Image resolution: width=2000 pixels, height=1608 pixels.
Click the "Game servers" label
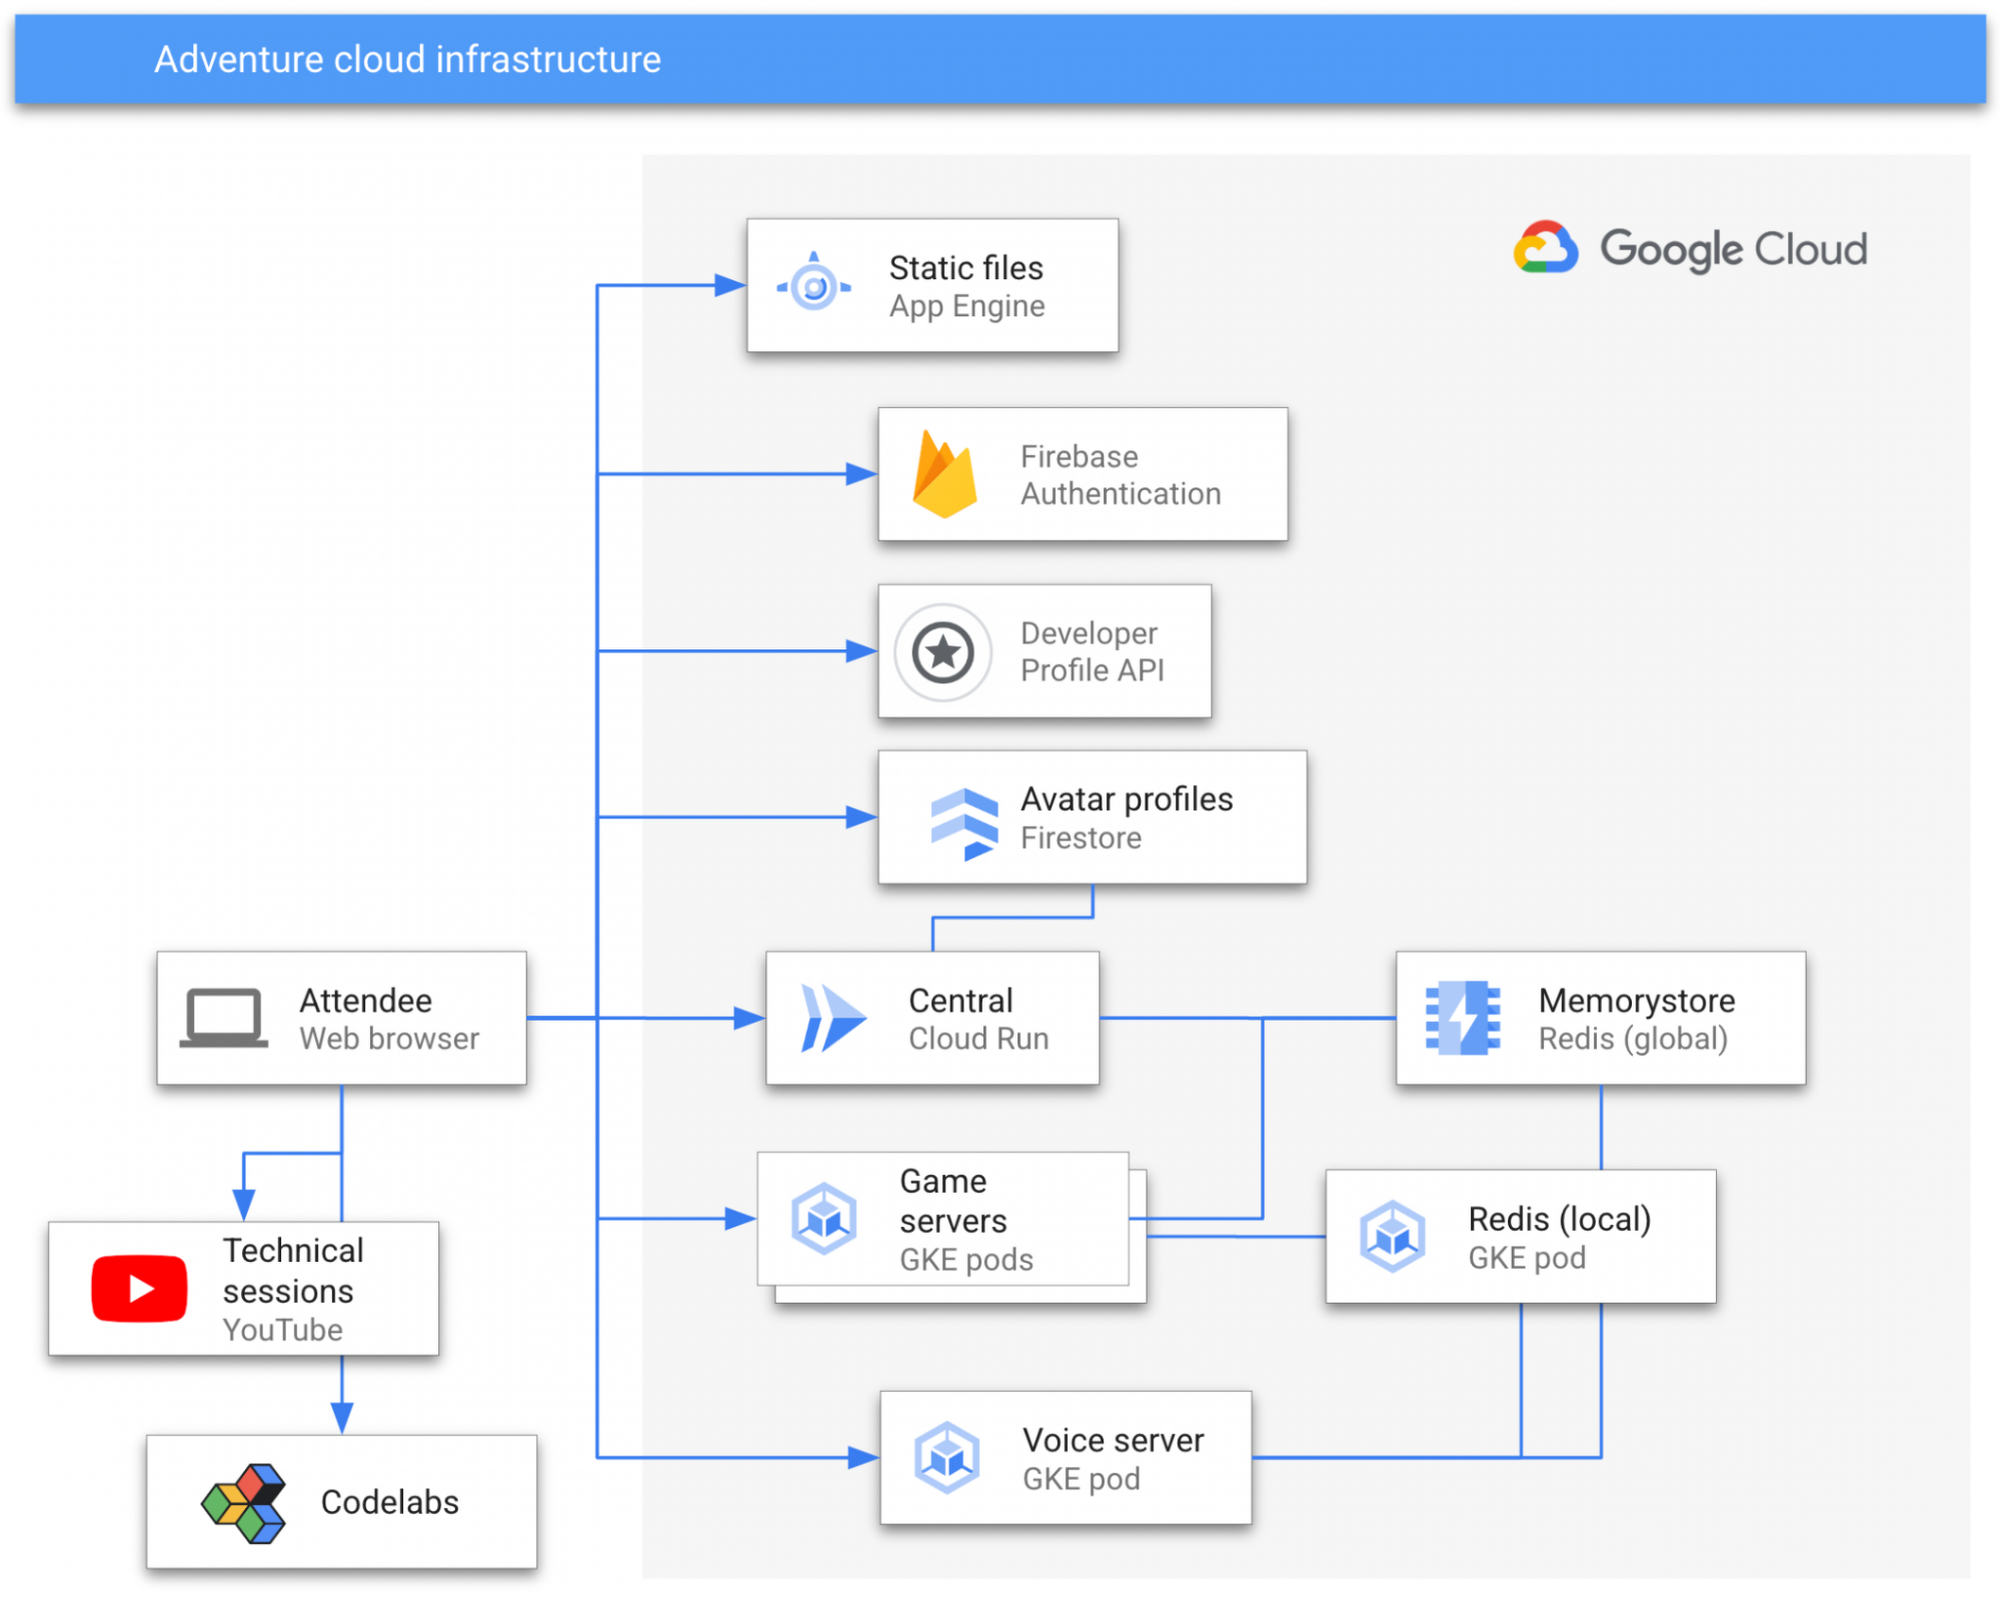[952, 1201]
